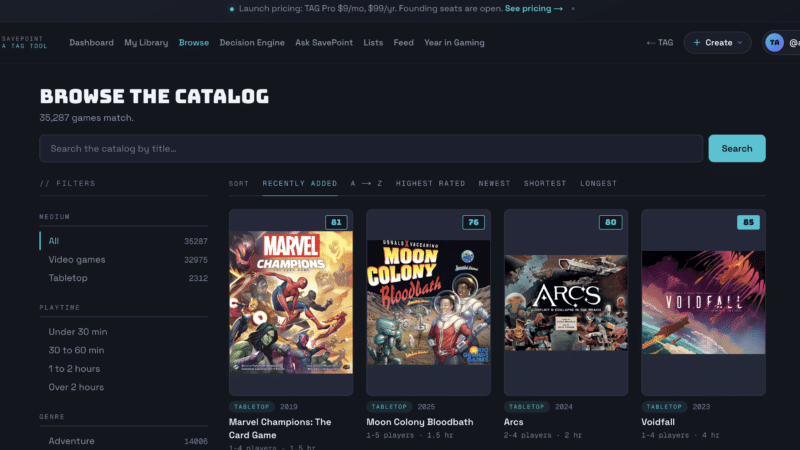
Task: Select the All medium filter
Action: (123, 241)
